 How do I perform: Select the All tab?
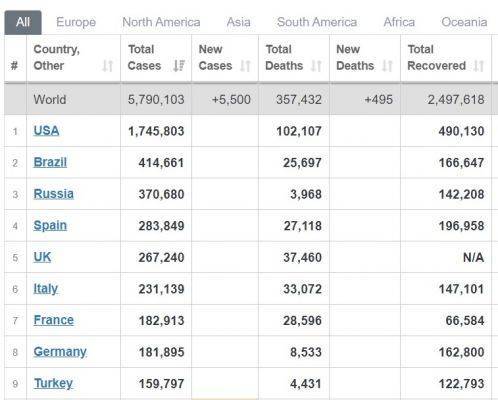(23, 22)
